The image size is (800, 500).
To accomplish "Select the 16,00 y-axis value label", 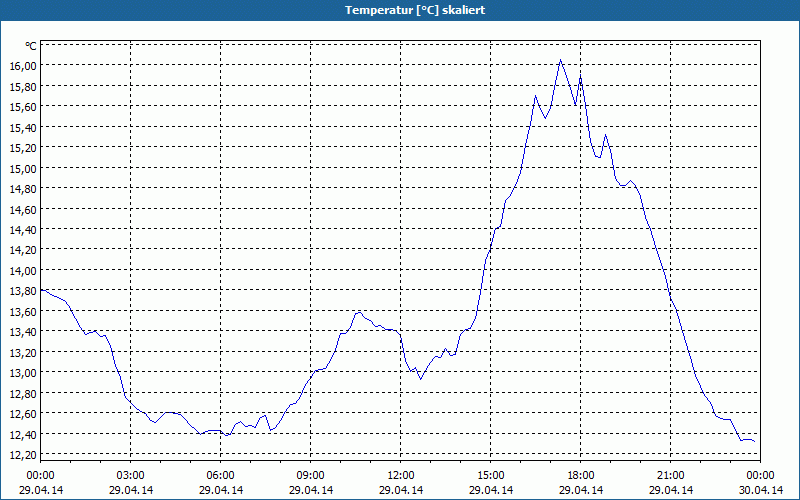I will tap(23, 65).
